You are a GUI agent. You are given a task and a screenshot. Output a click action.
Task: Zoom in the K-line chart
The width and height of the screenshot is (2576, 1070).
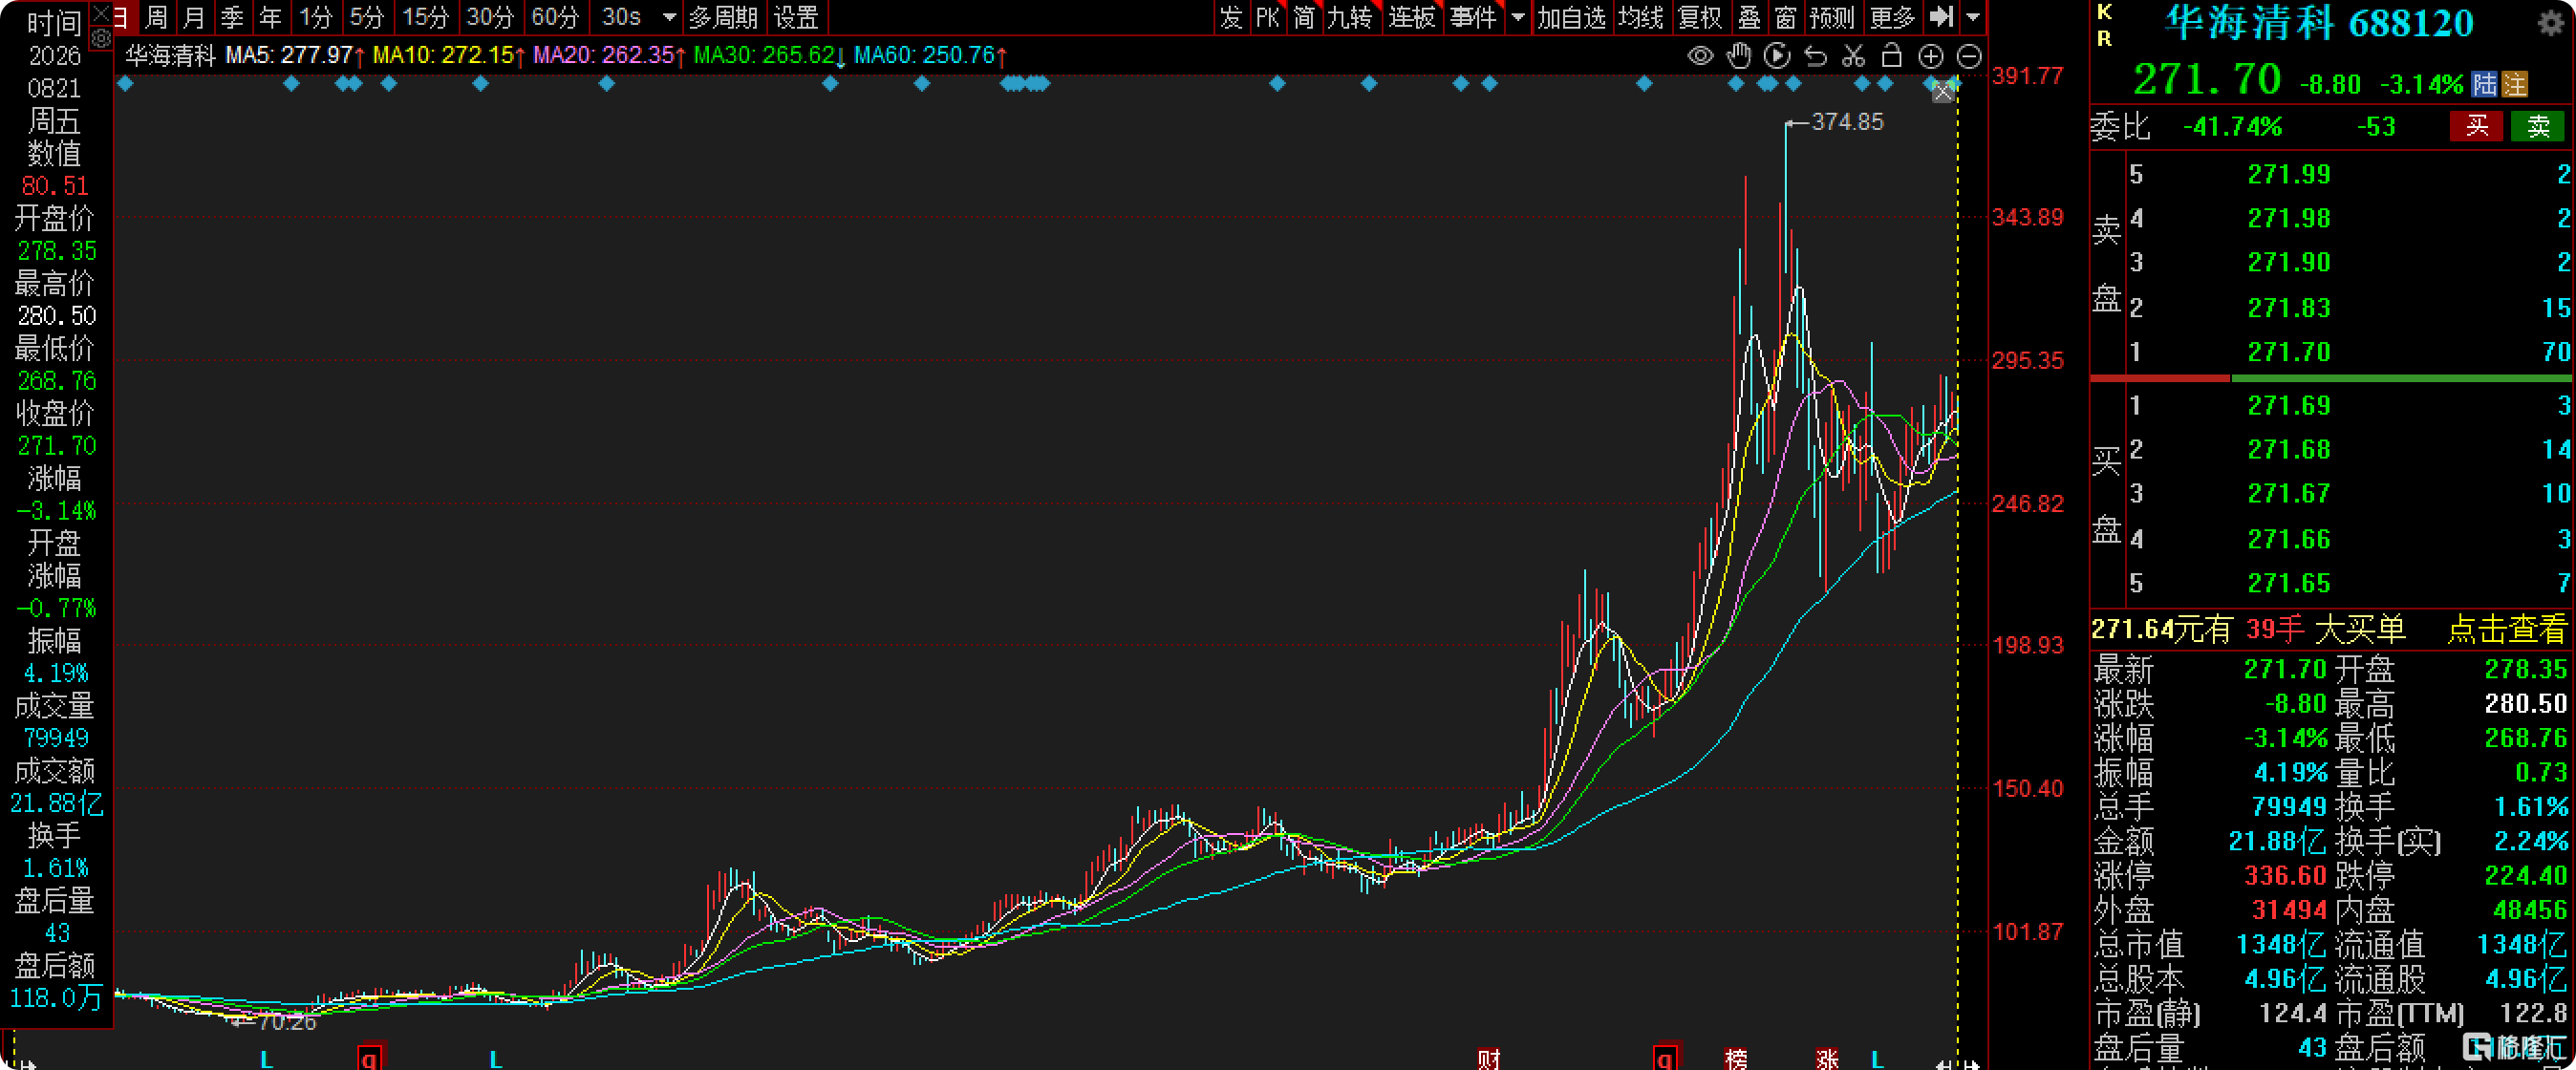[x=1930, y=56]
